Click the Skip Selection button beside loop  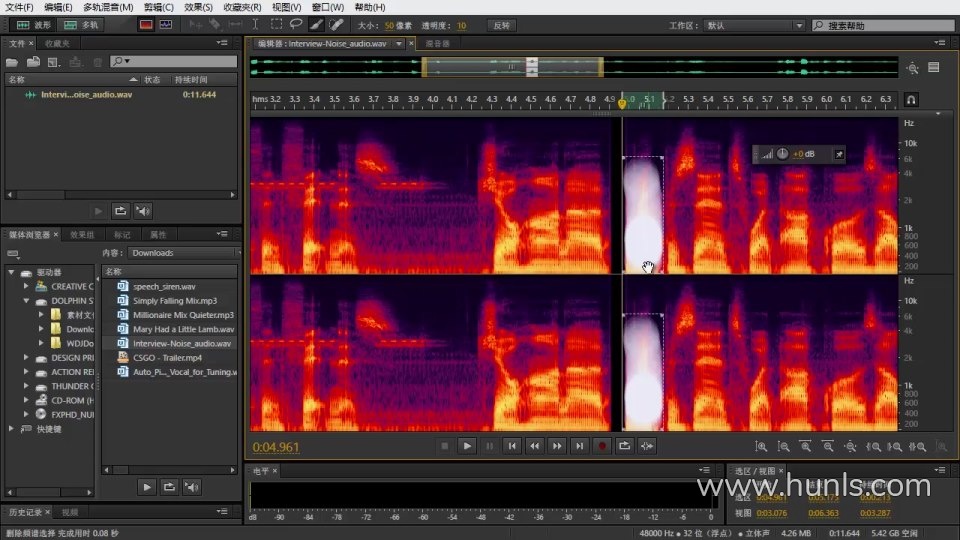[648, 446]
